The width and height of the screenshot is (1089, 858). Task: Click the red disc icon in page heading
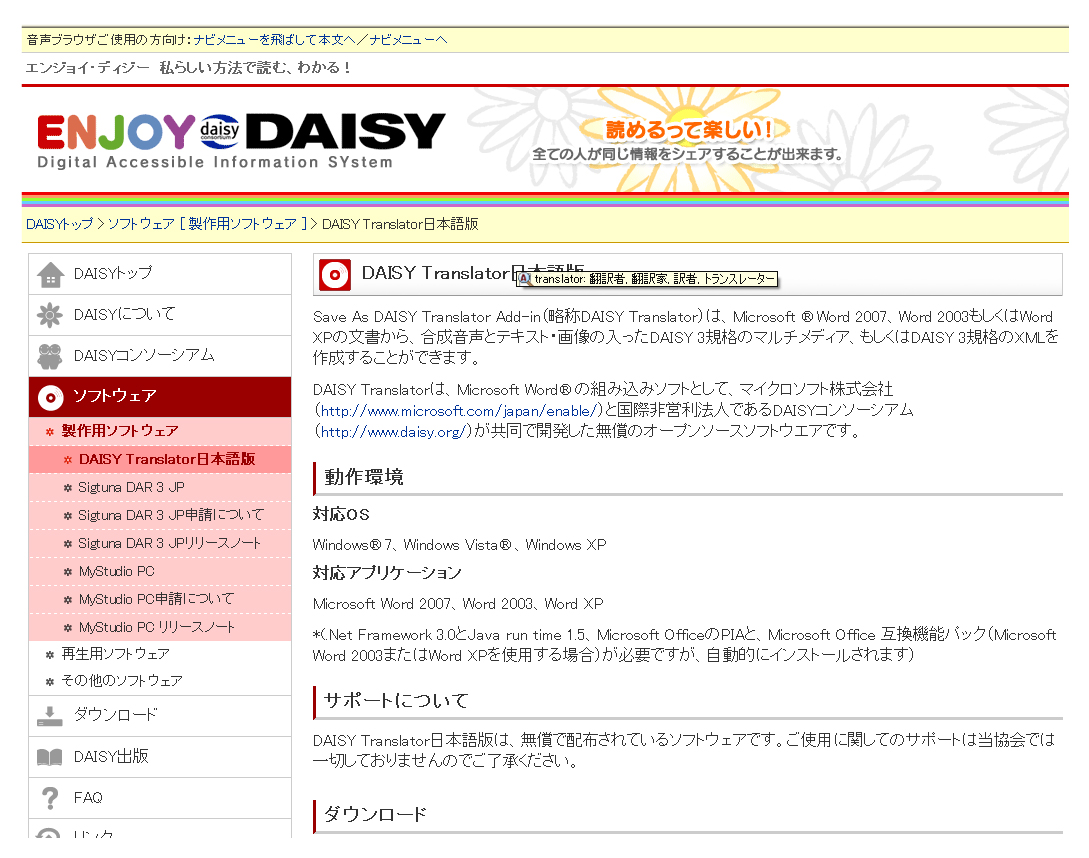[335, 274]
